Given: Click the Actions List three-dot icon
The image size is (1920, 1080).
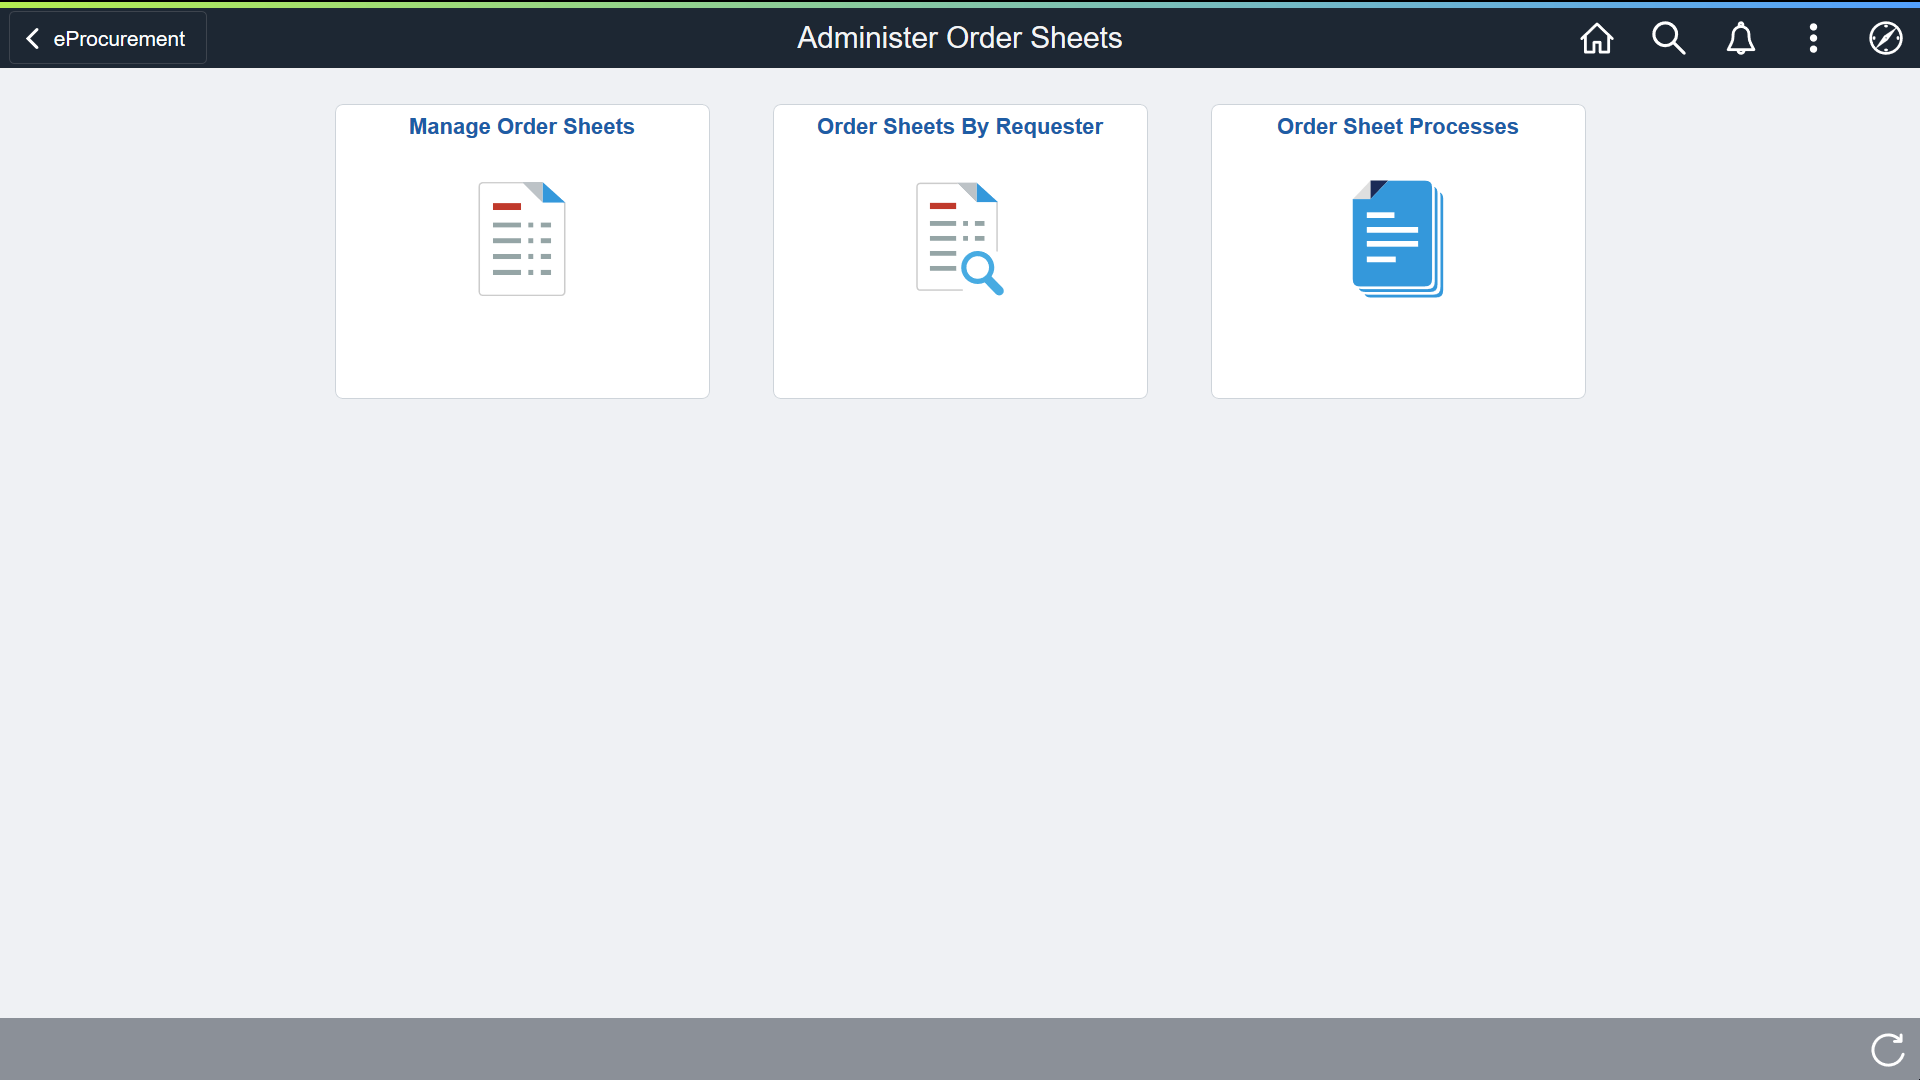Looking at the screenshot, I should coord(1813,38).
